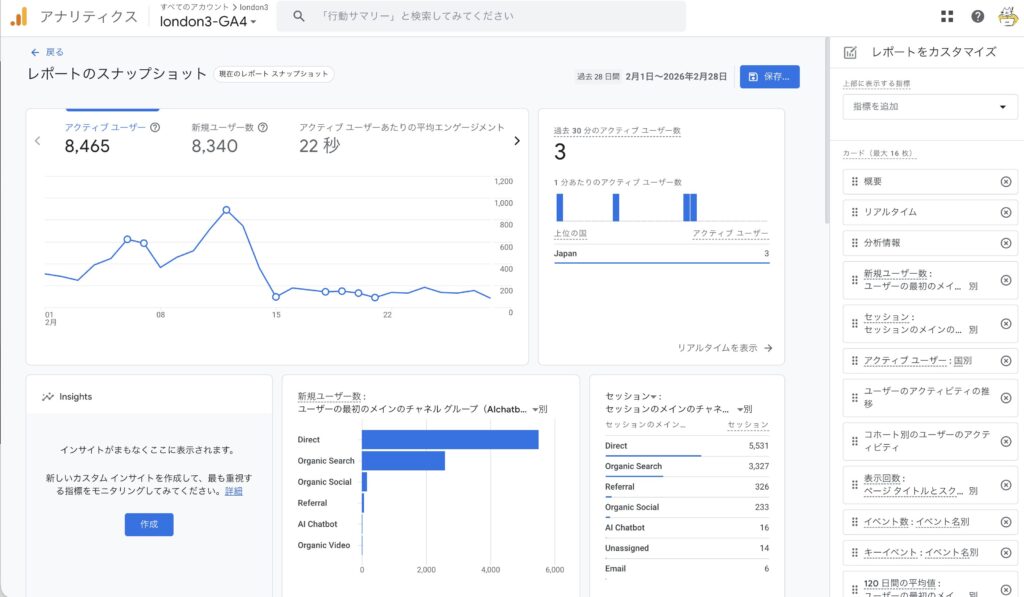This screenshot has height=597, width=1024.
Task: Click the user account avatar
Action: click(1007, 16)
